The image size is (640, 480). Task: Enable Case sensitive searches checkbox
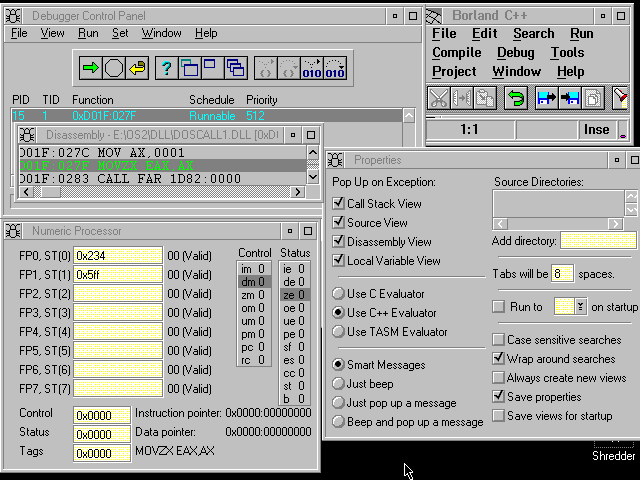pos(499,340)
